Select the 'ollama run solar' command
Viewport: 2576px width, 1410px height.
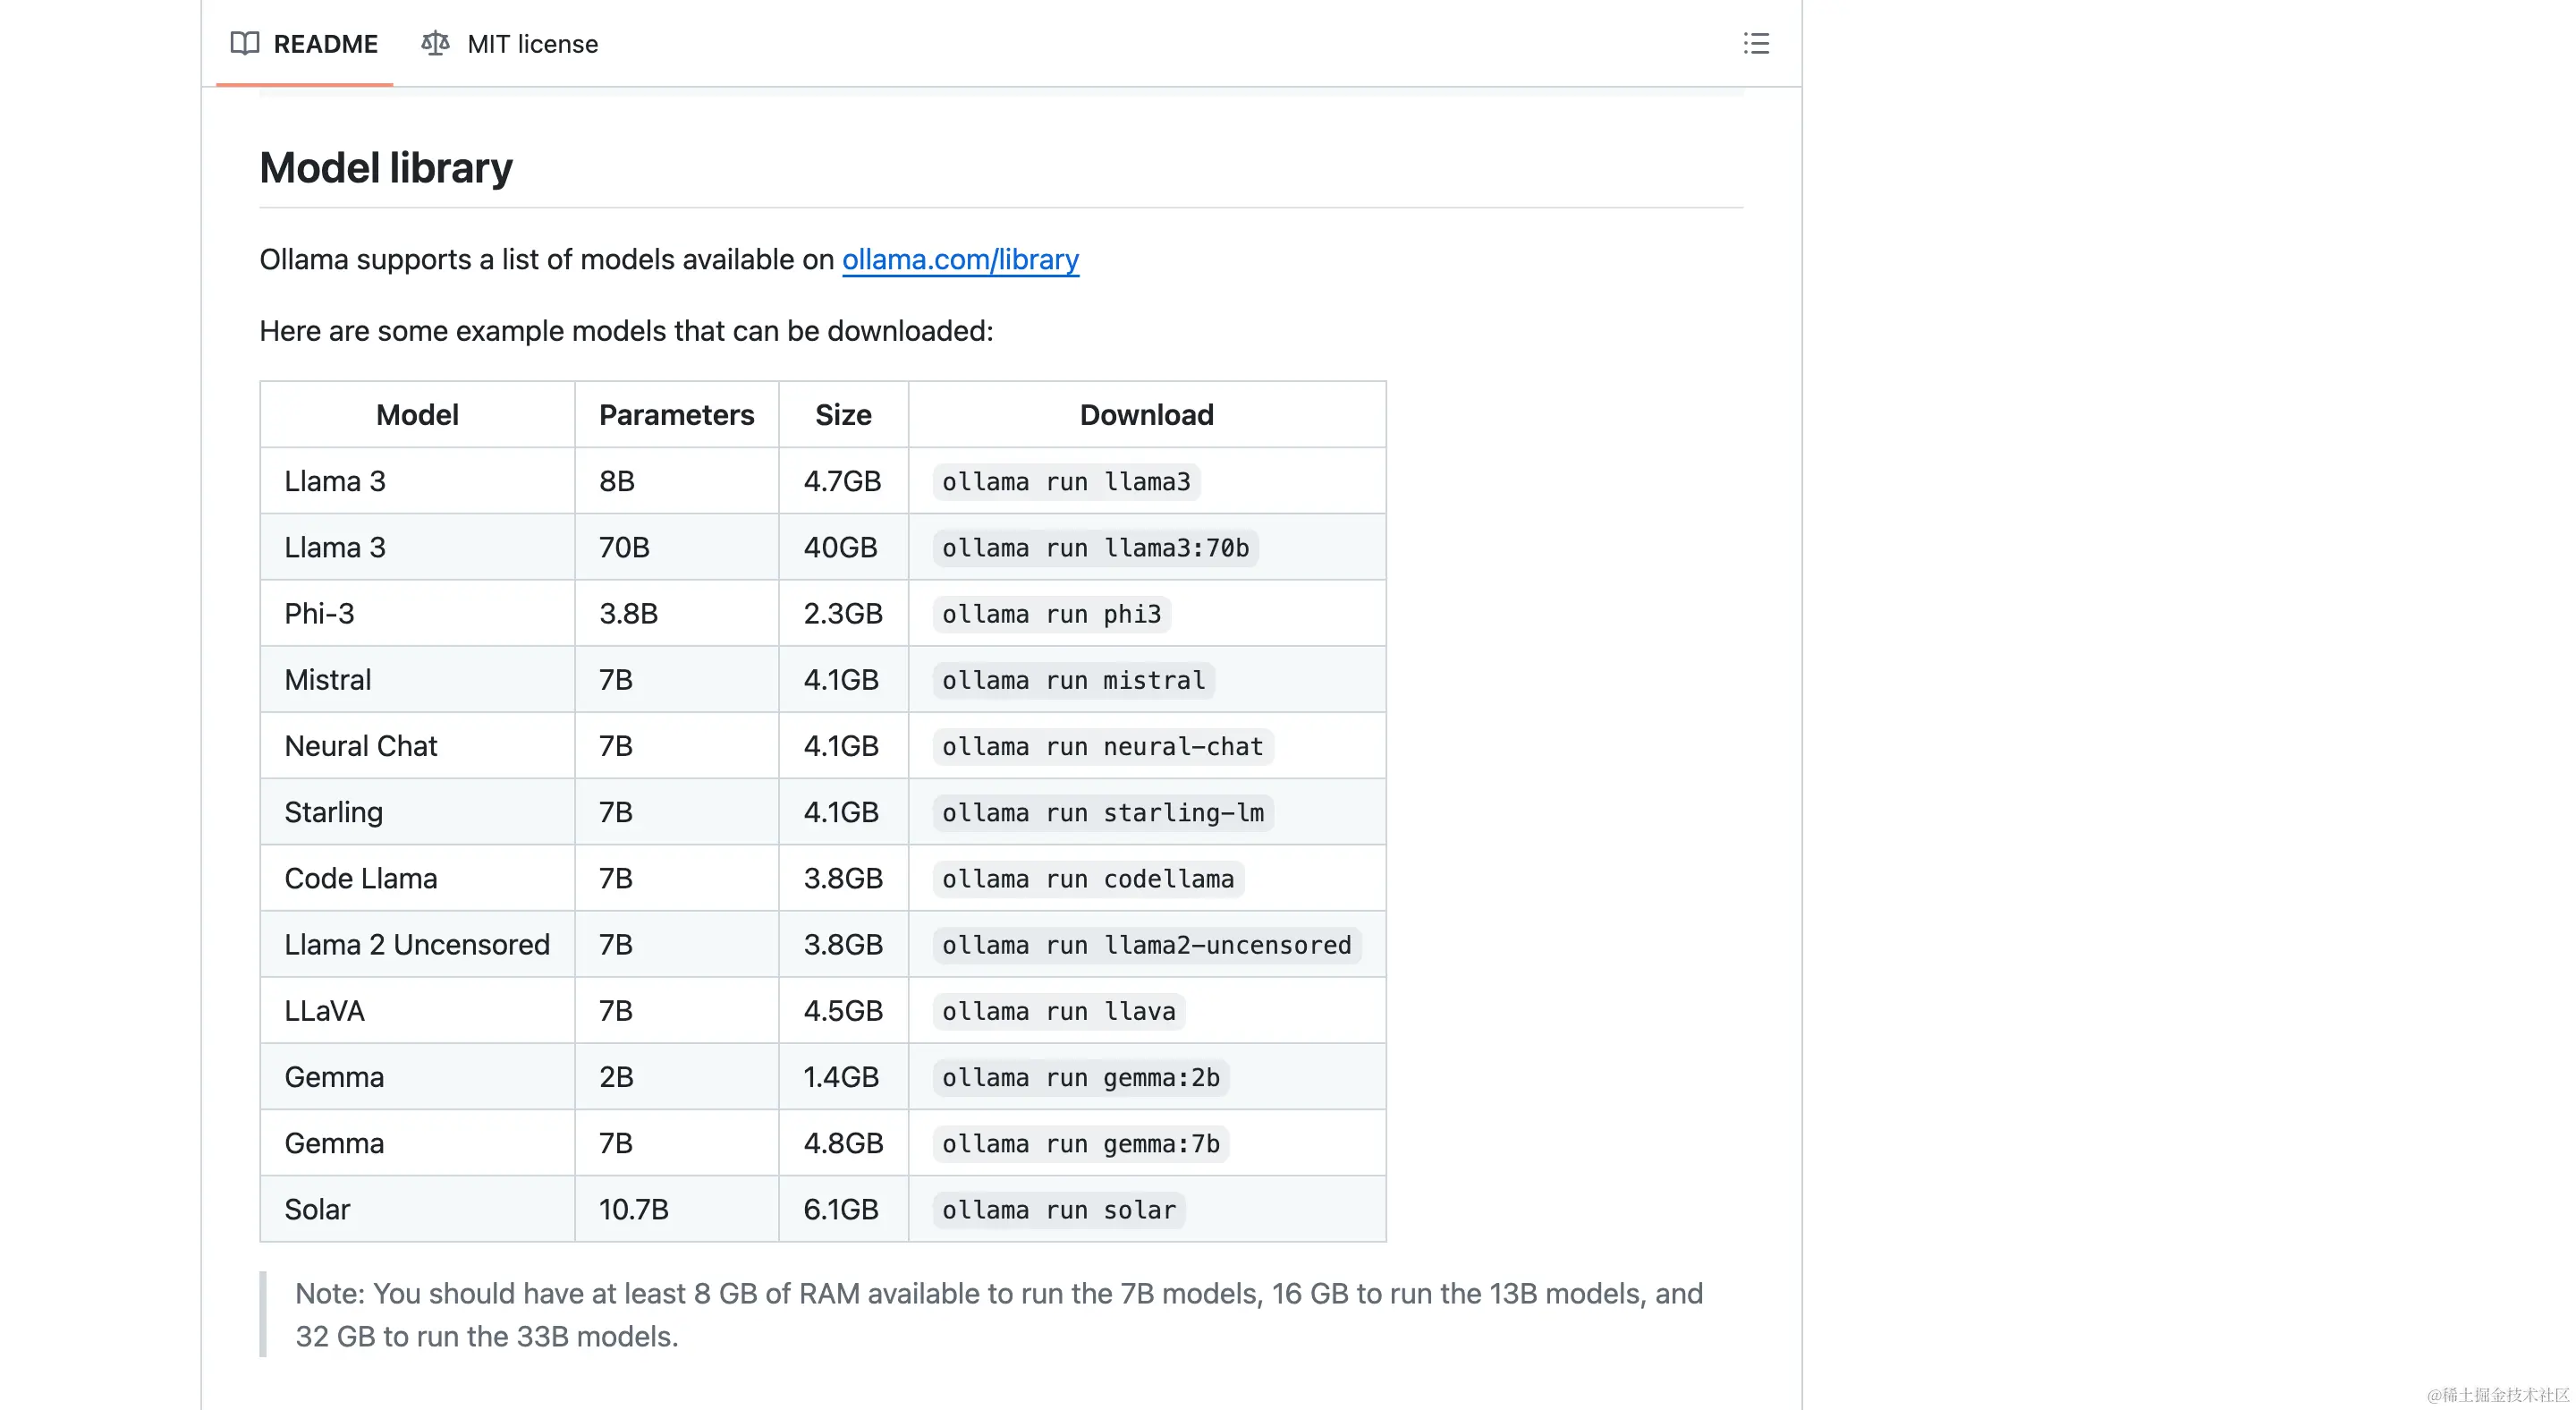coord(1058,1210)
